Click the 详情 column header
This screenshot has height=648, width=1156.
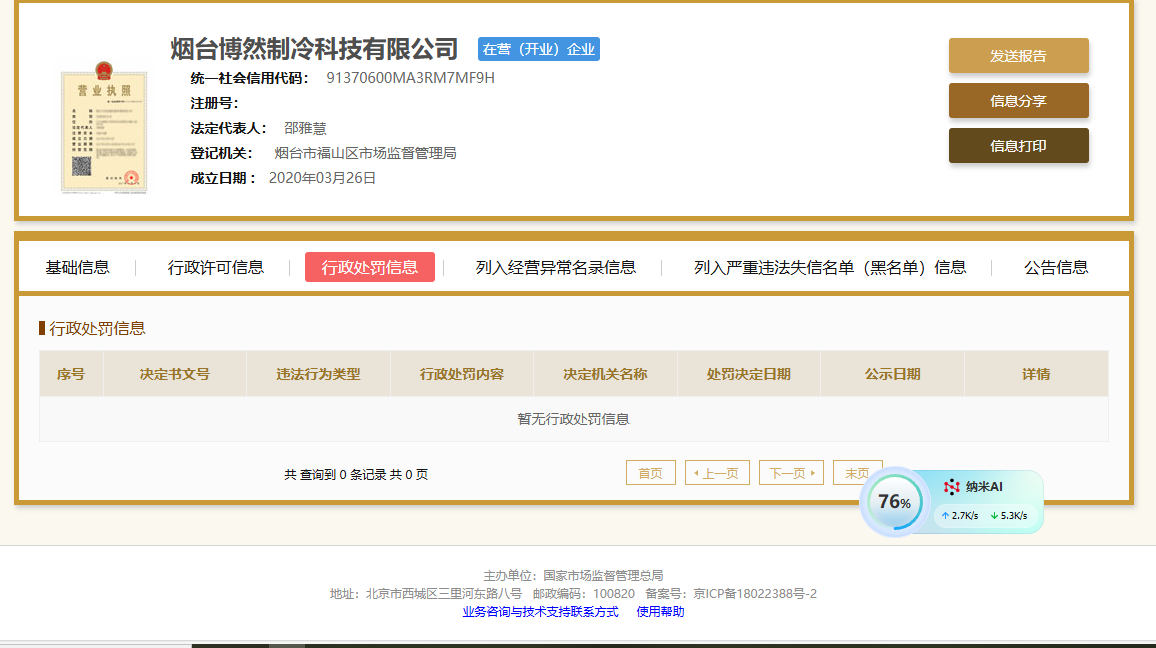[1036, 374]
